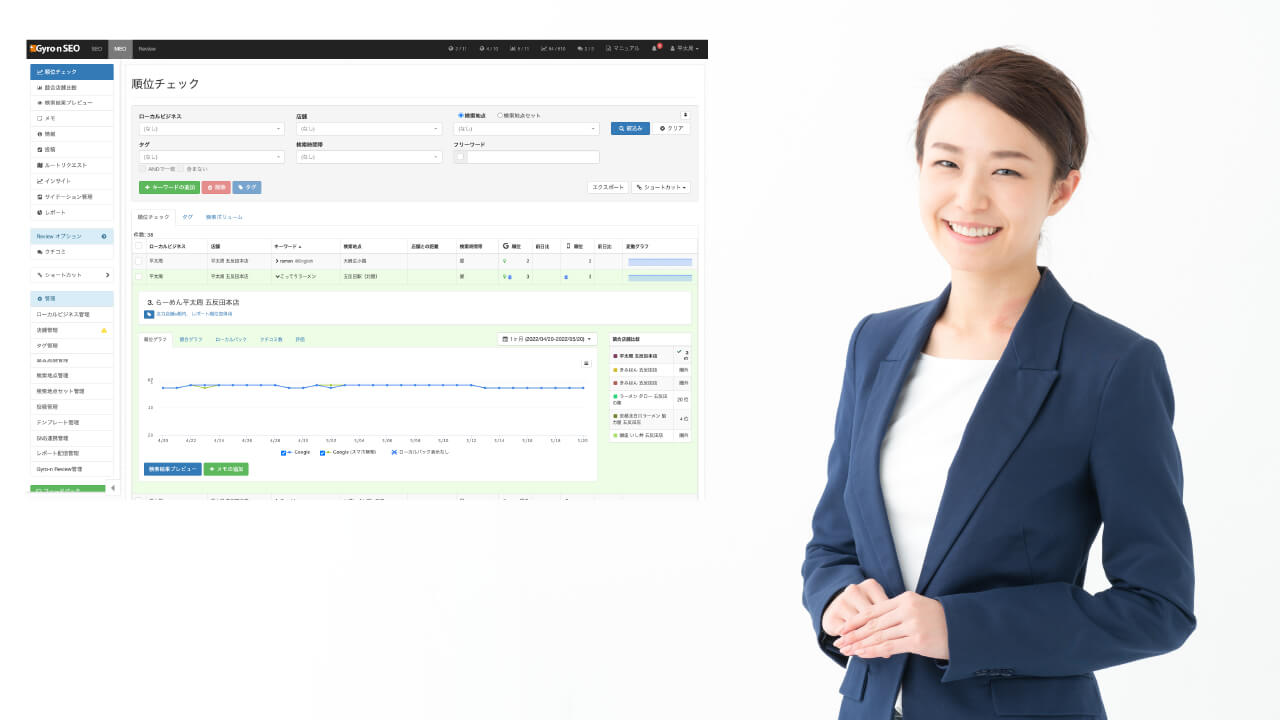Switch to the ローカルパック chart tab

(231, 339)
